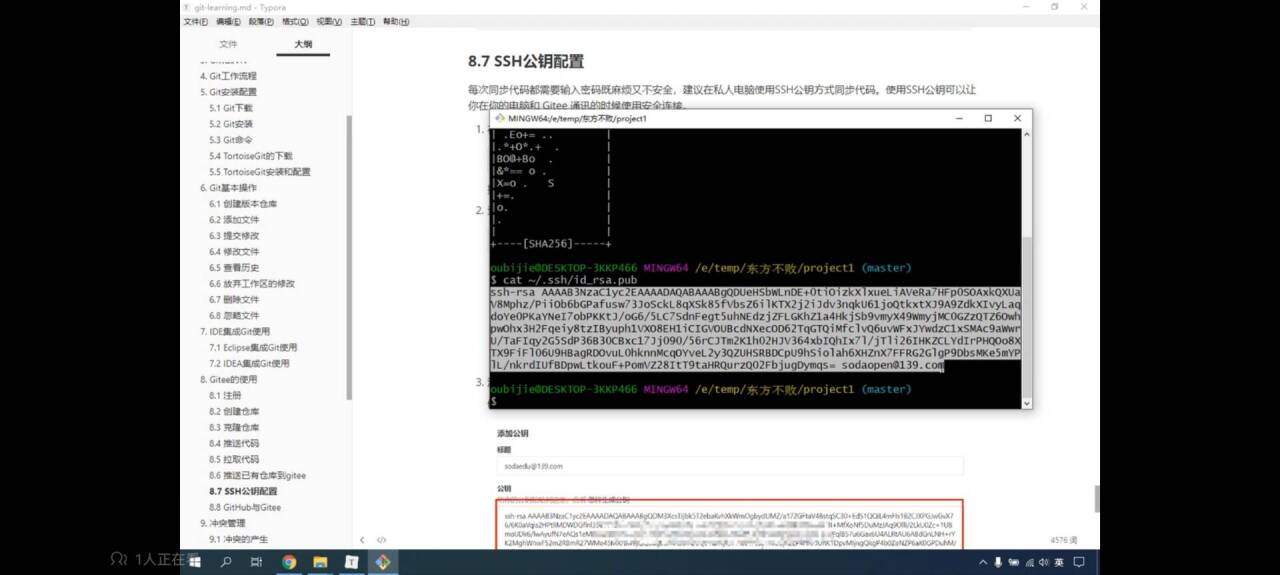Click the 4576 word count in status bar

pos(1064,540)
